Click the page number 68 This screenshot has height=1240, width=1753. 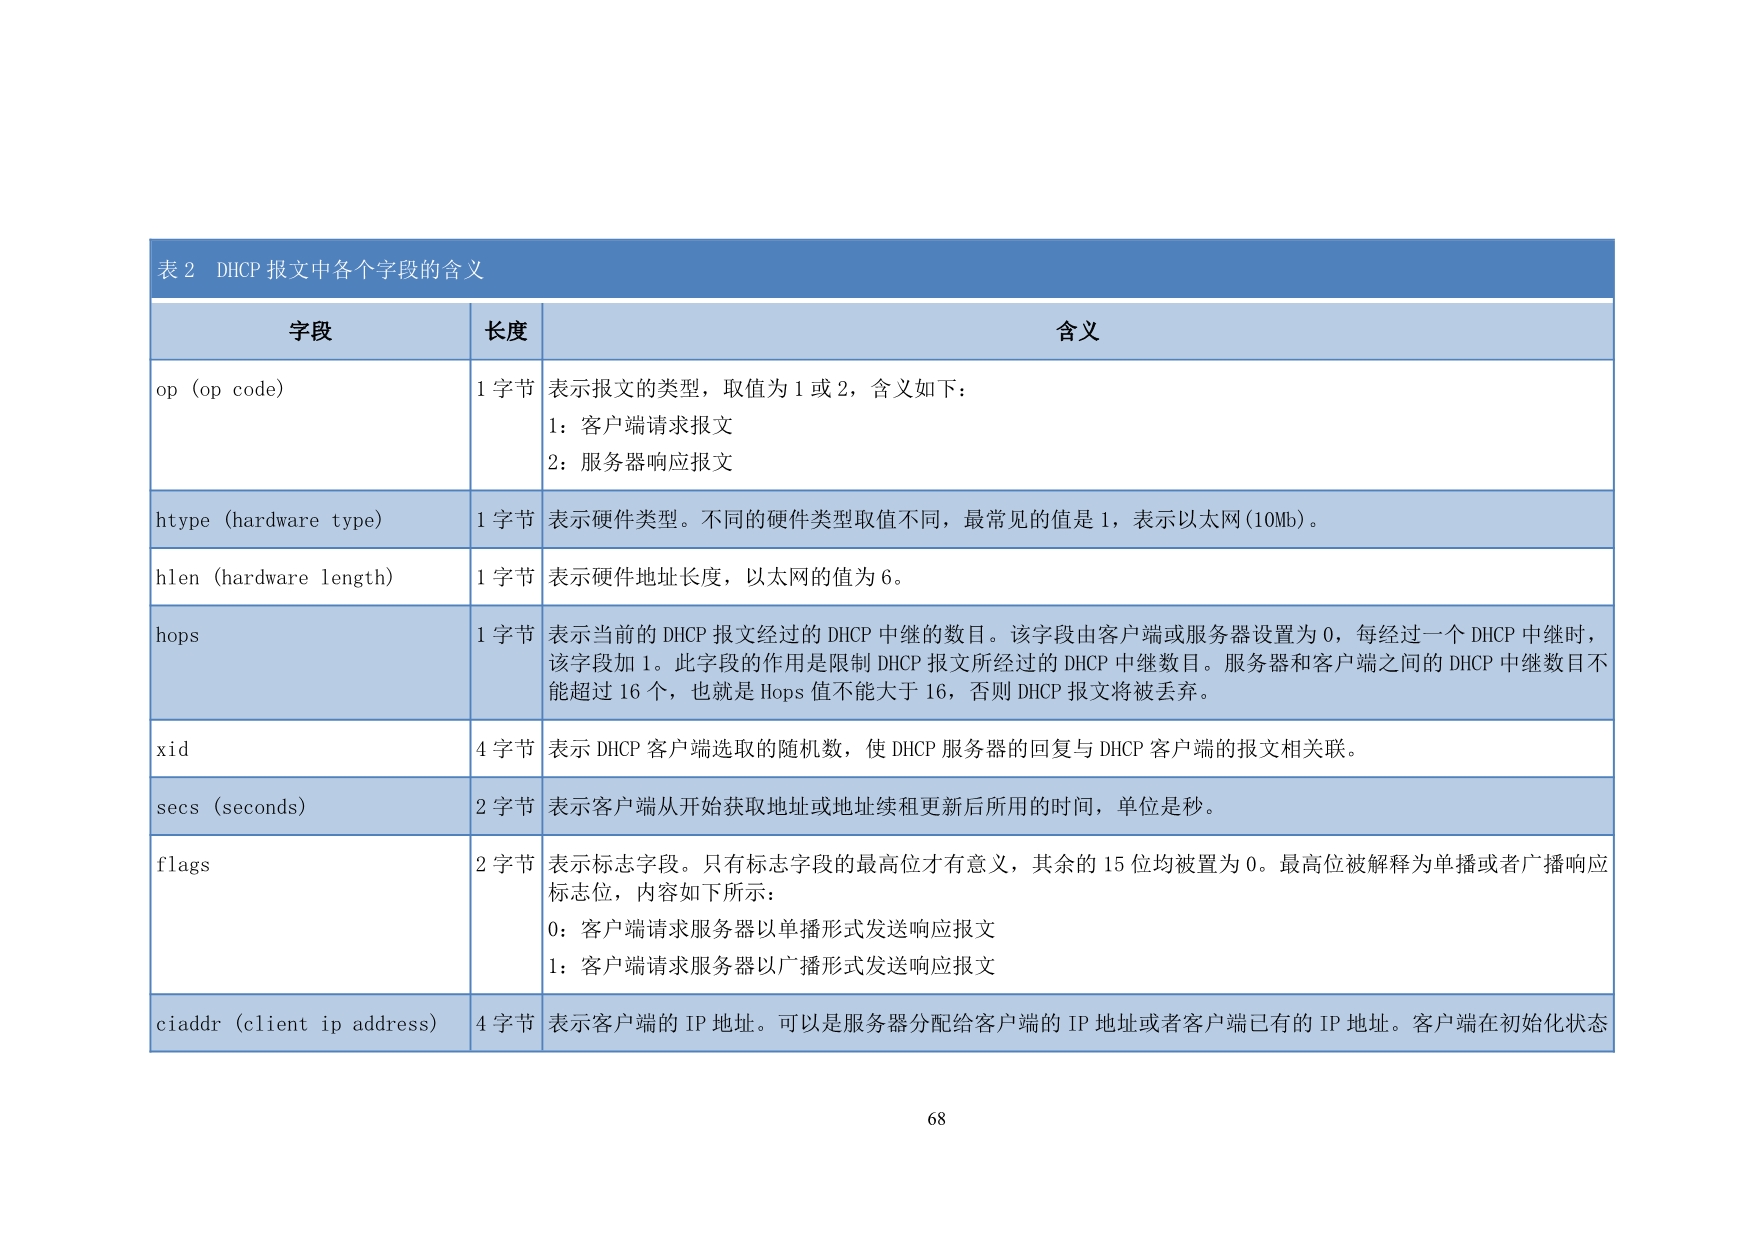click(x=936, y=1119)
